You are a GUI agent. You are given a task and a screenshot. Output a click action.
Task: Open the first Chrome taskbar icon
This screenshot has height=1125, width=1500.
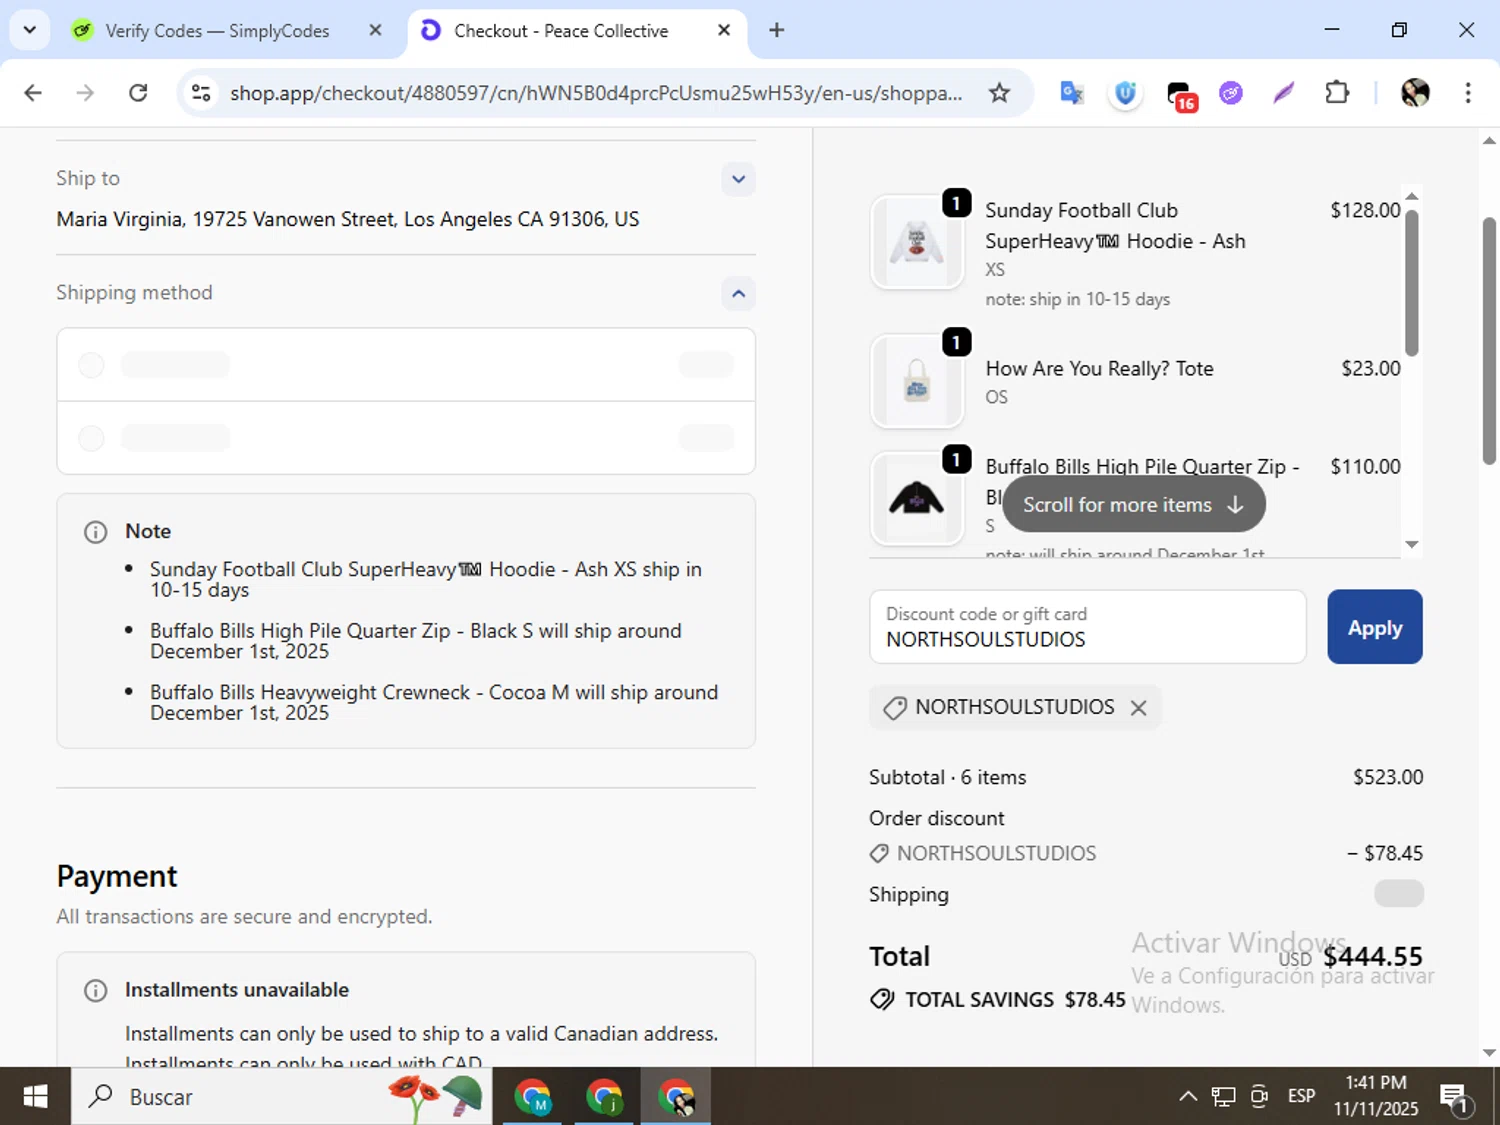point(533,1097)
